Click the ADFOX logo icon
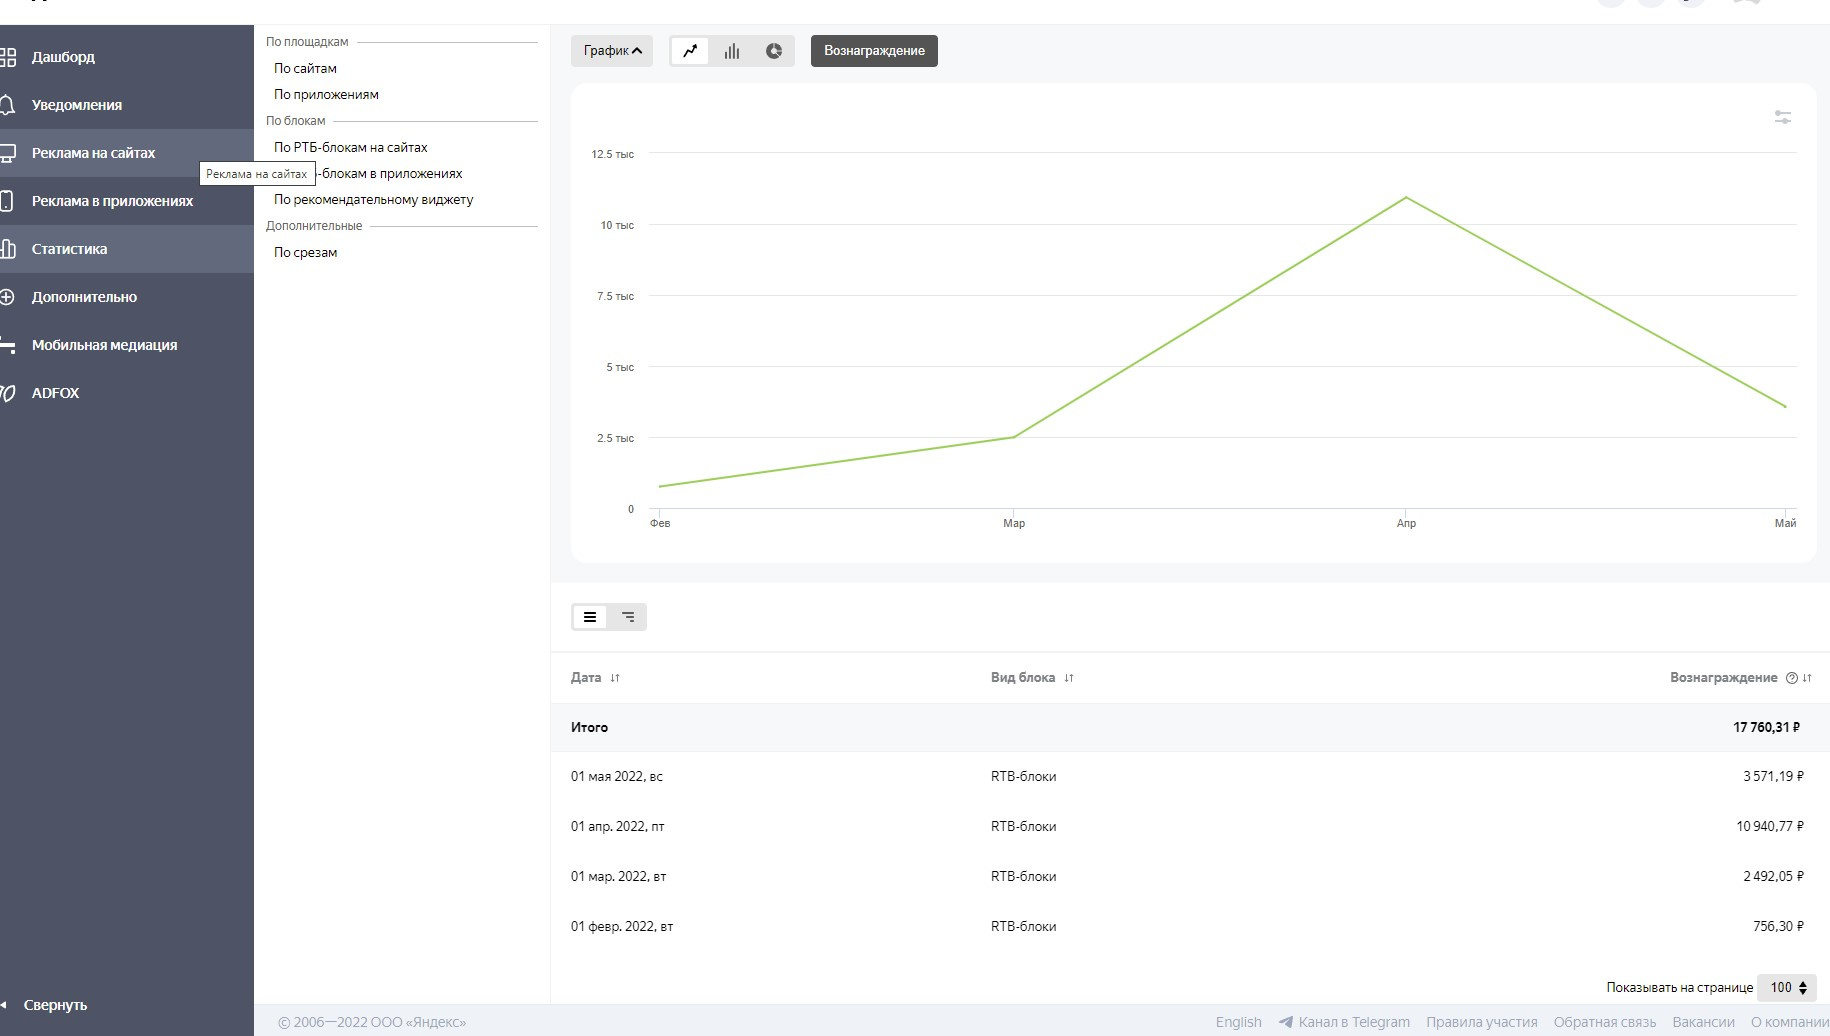Image resolution: width=1830 pixels, height=1036 pixels. click(8, 393)
